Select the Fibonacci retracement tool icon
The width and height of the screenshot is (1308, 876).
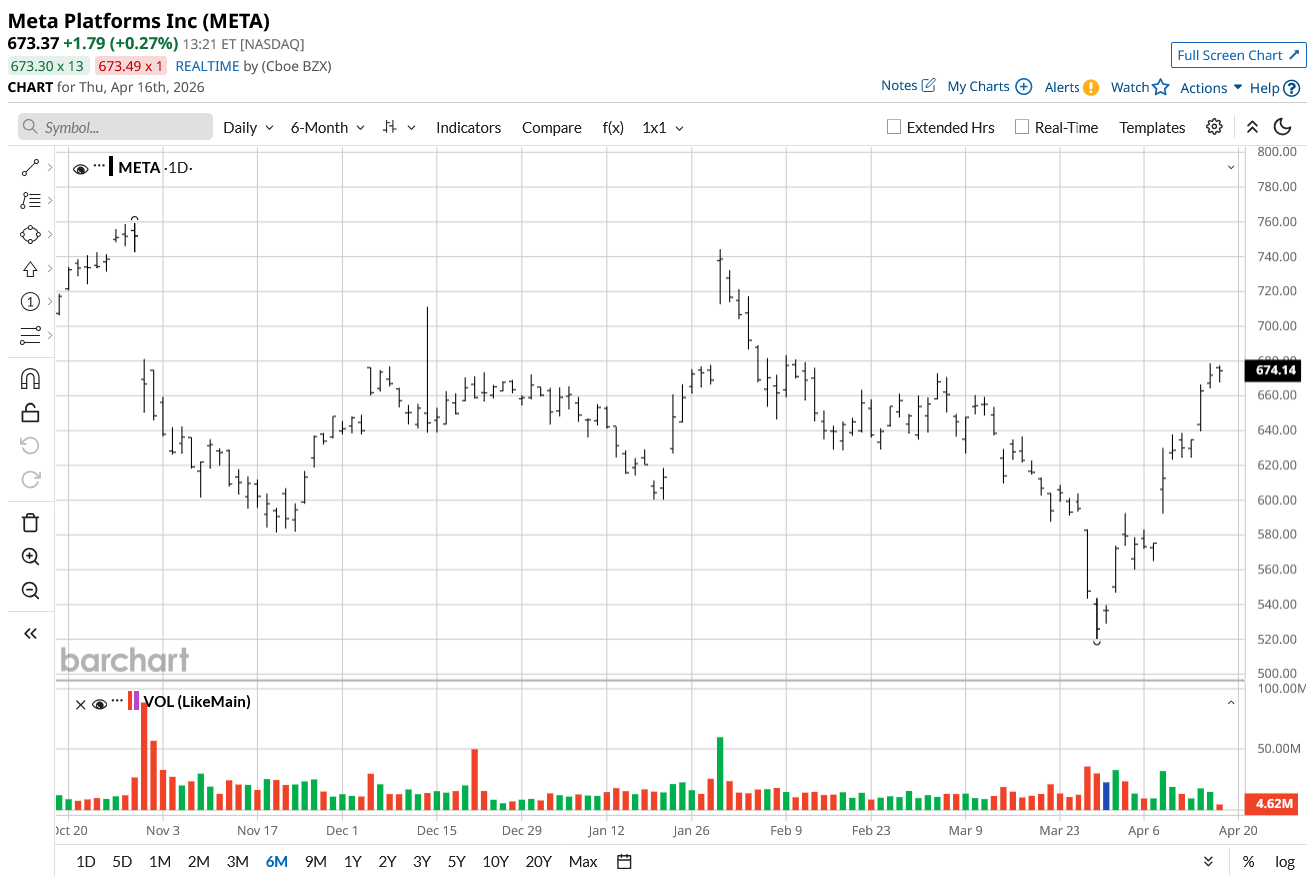tap(30, 201)
